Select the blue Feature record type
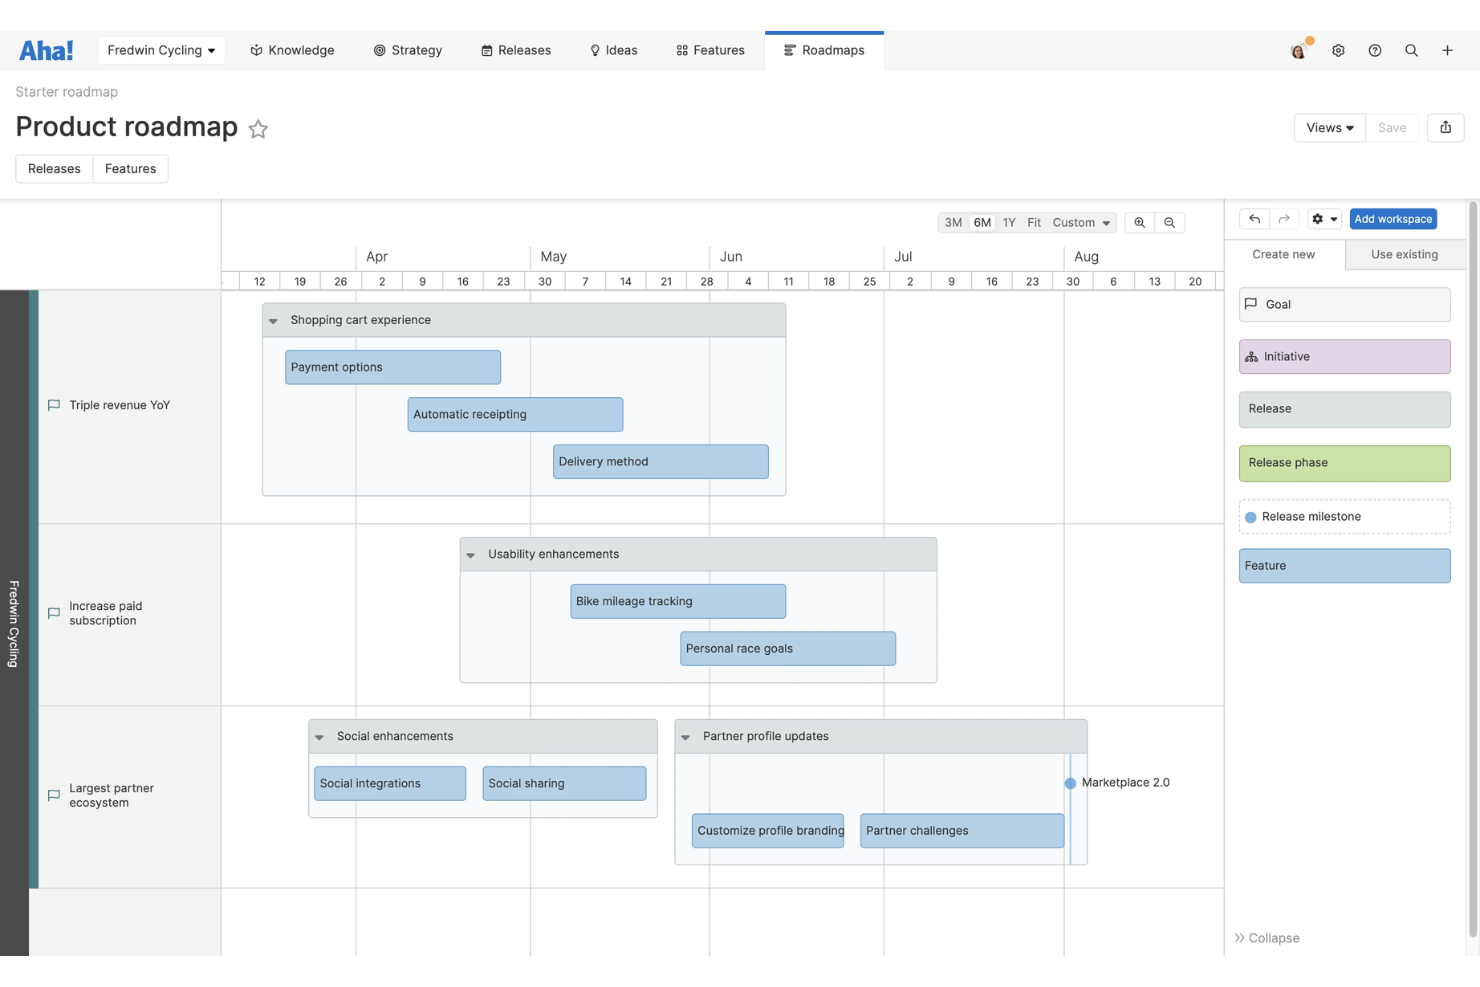Viewport: 1480px width, 987px height. click(1344, 566)
